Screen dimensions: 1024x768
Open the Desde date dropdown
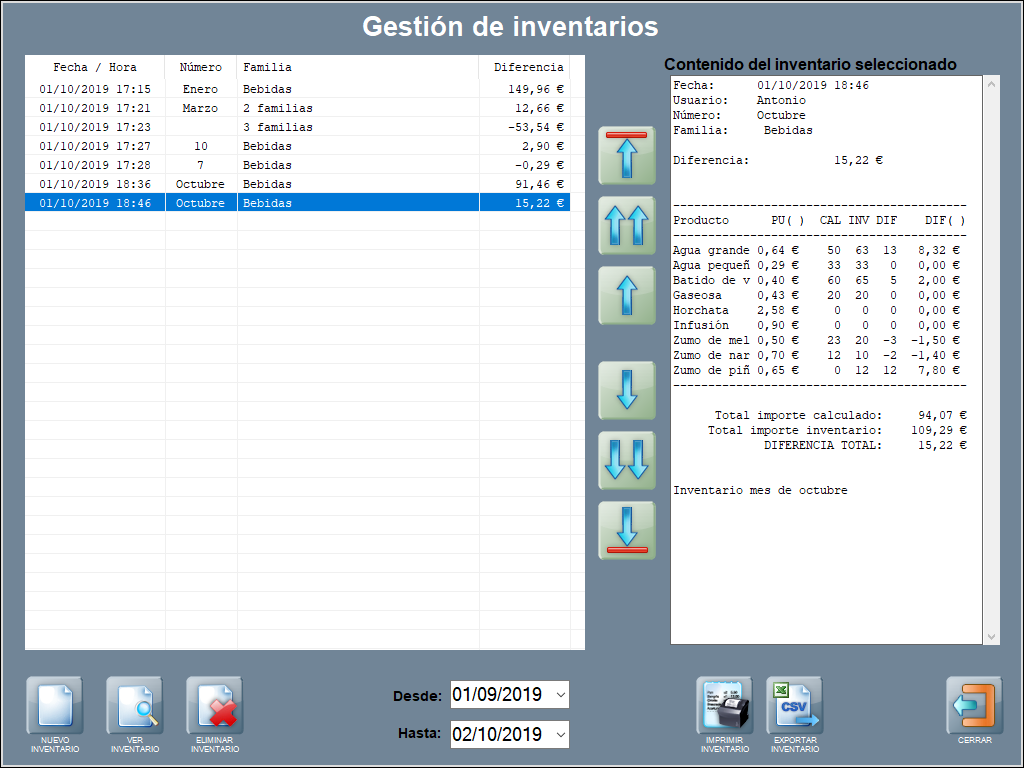(559, 694)
